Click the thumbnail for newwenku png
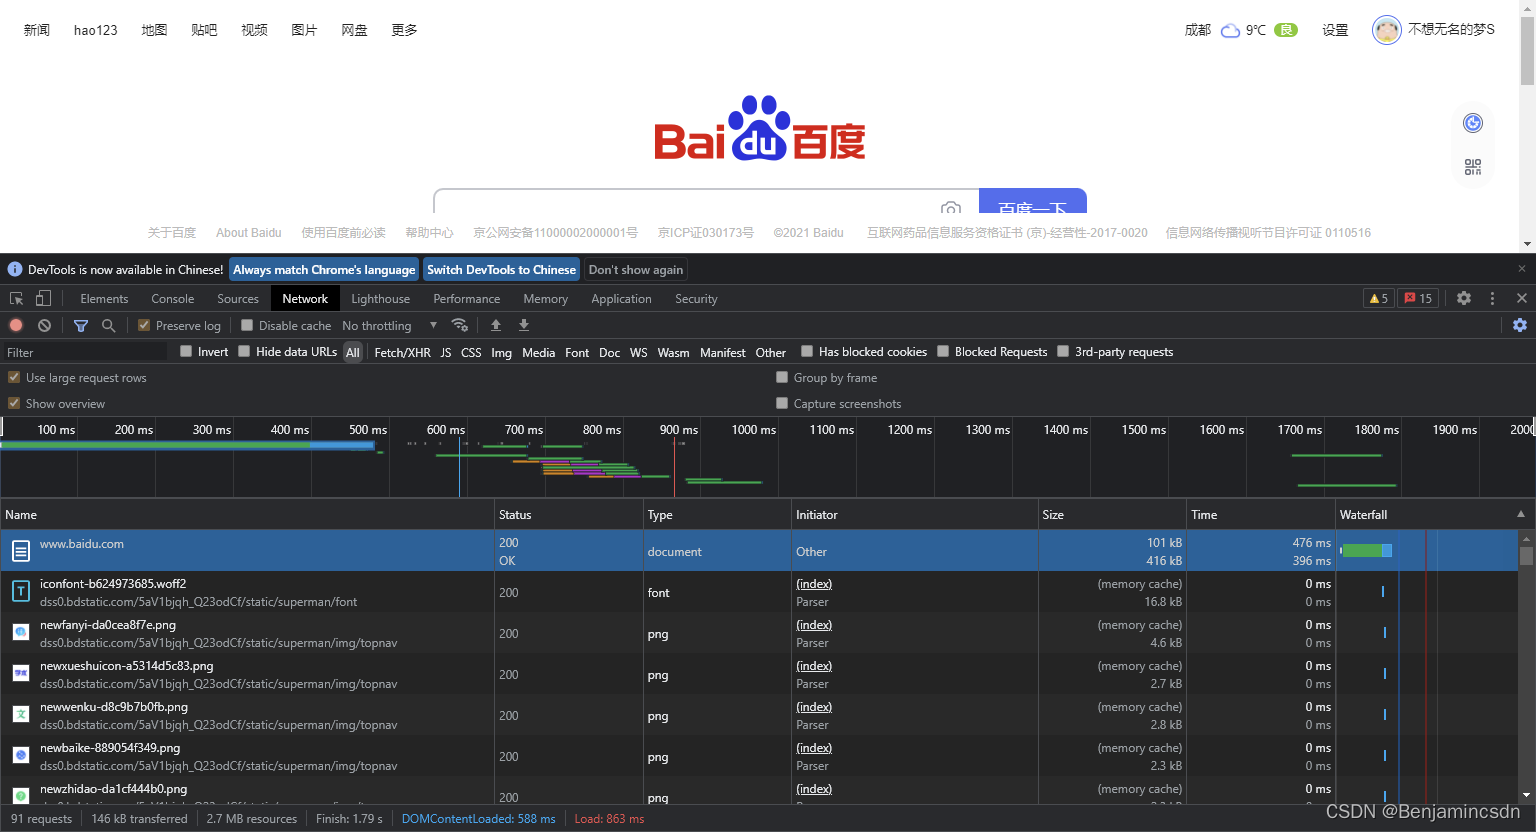This screenshot has width=1536, height=832. click(x=21, y=715)
